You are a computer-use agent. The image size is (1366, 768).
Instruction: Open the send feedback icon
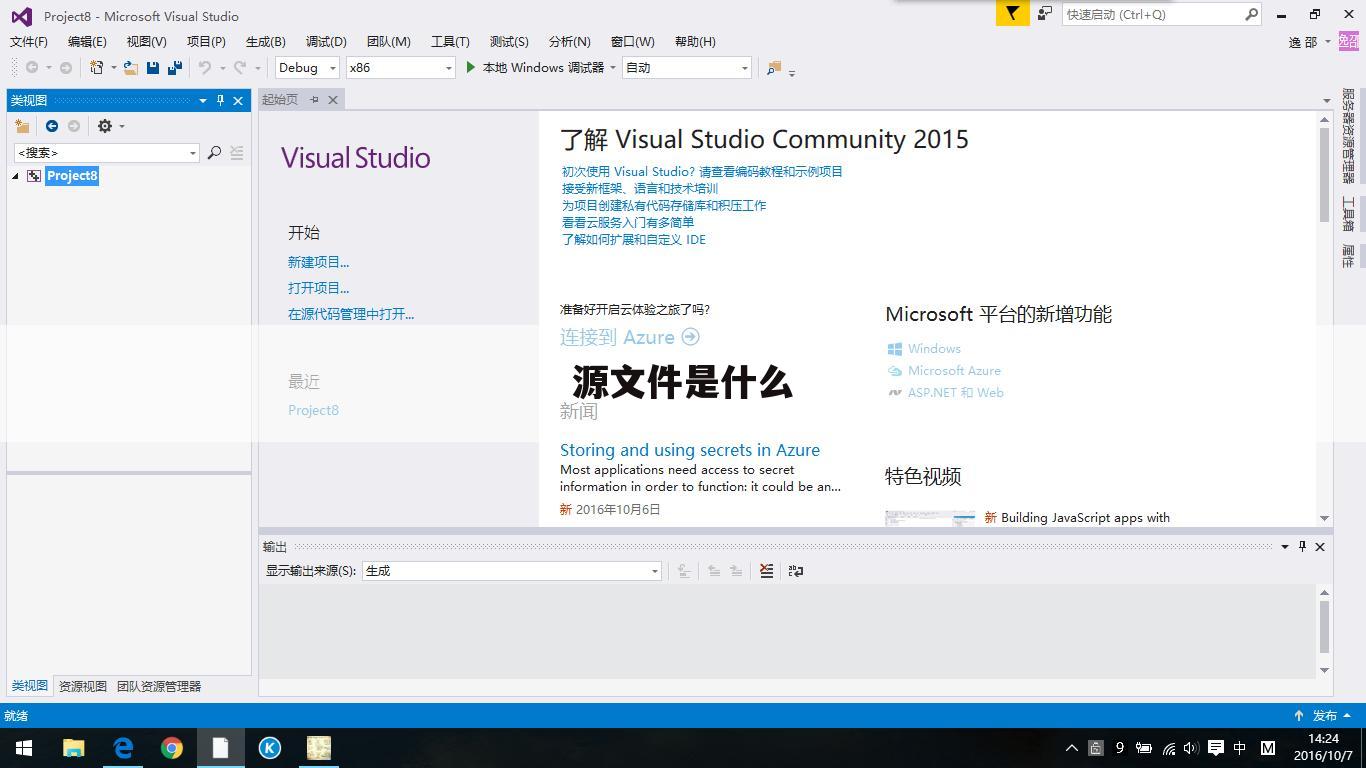[x=1044, y=14]
